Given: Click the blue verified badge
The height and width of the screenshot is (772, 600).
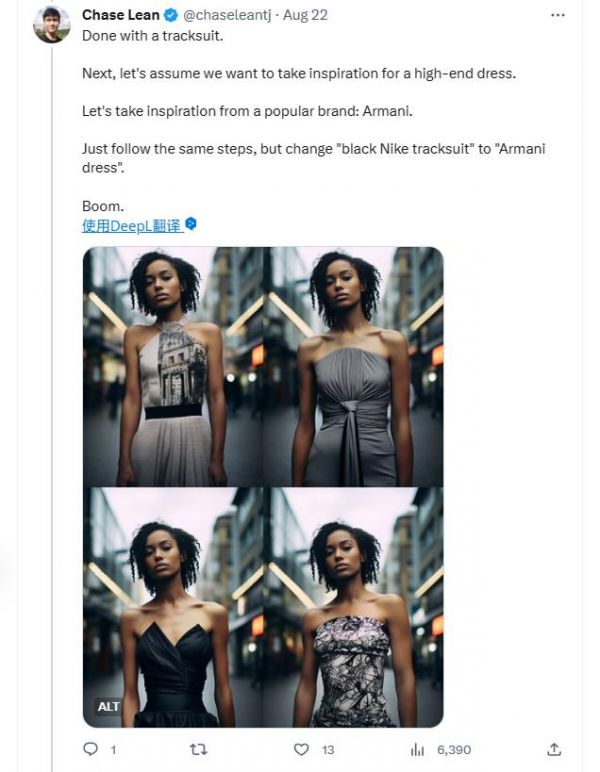Looking at the screenshot, I should click(x=171, y=15).
